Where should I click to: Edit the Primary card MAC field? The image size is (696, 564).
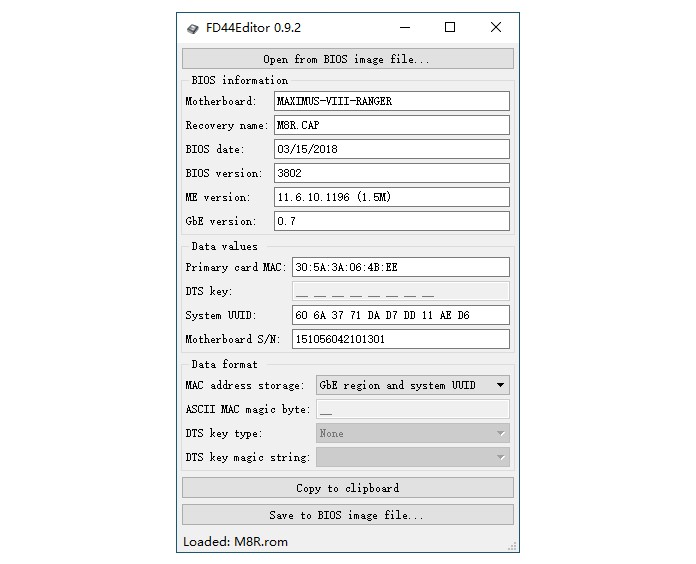click(x=400, y=267)
